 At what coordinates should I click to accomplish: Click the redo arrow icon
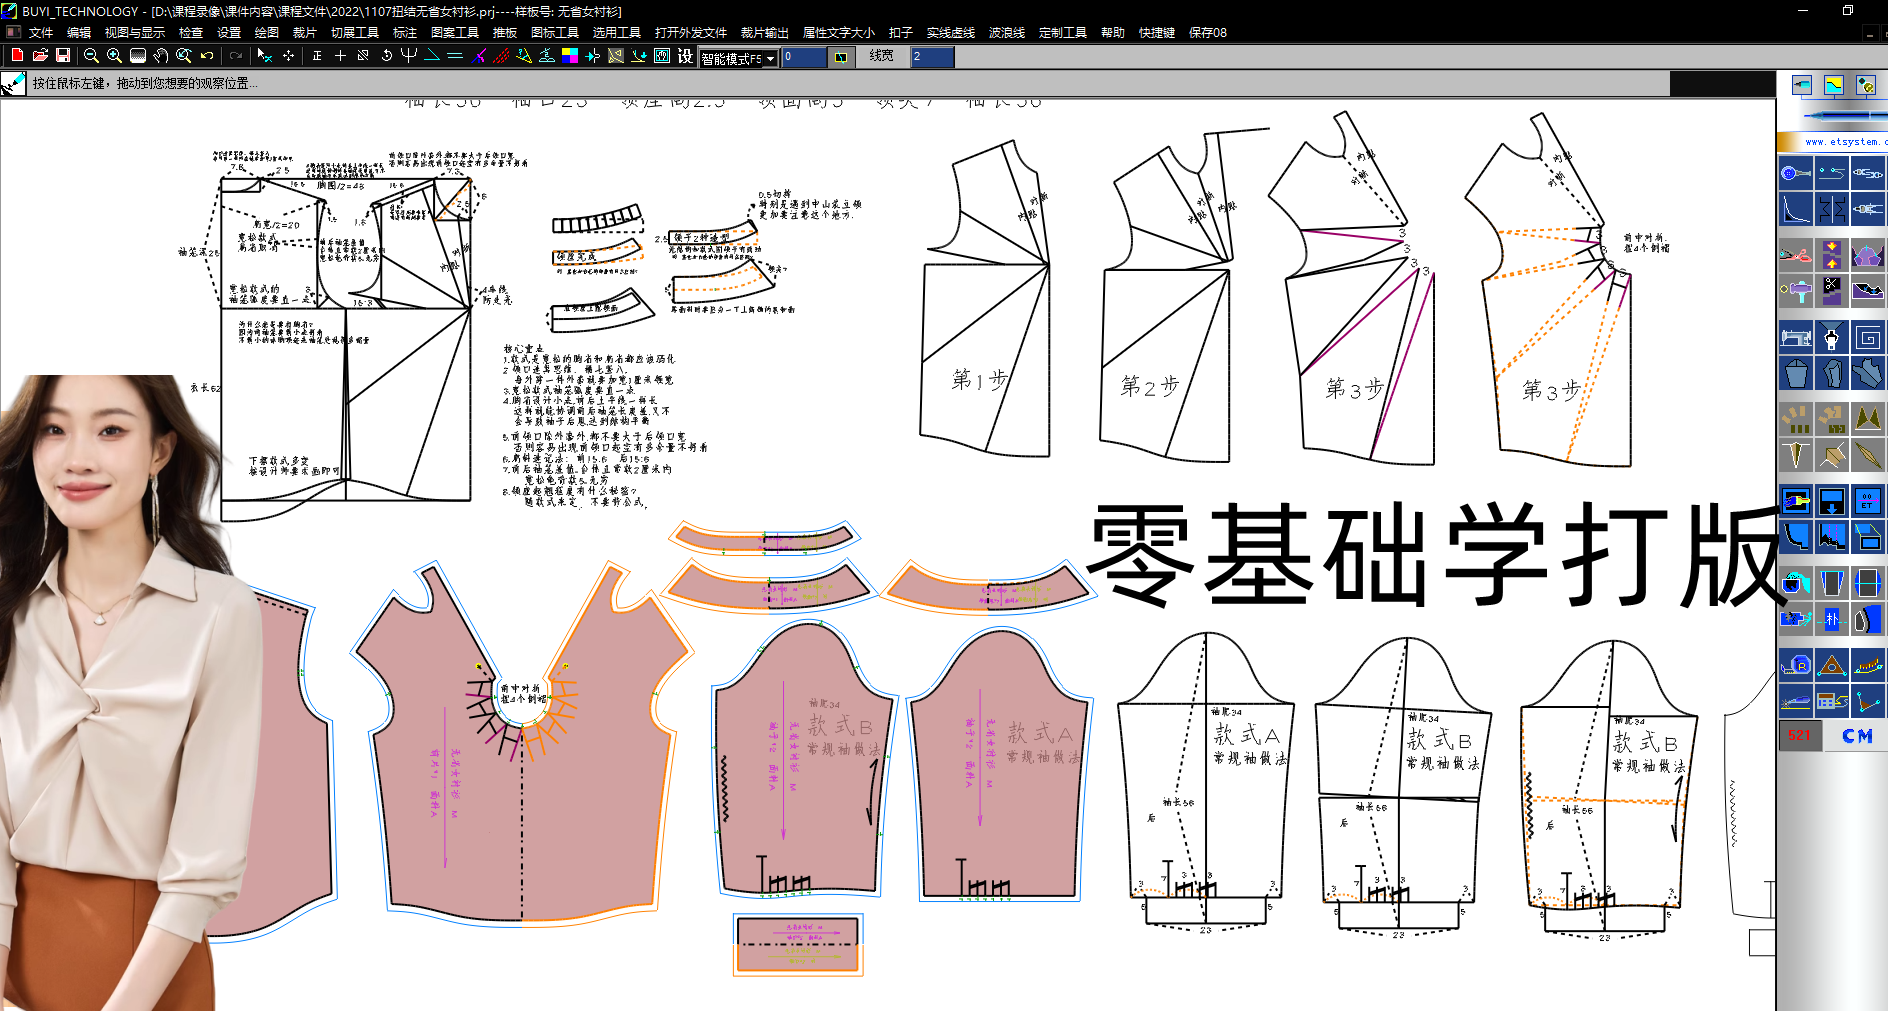pos(236,56)
